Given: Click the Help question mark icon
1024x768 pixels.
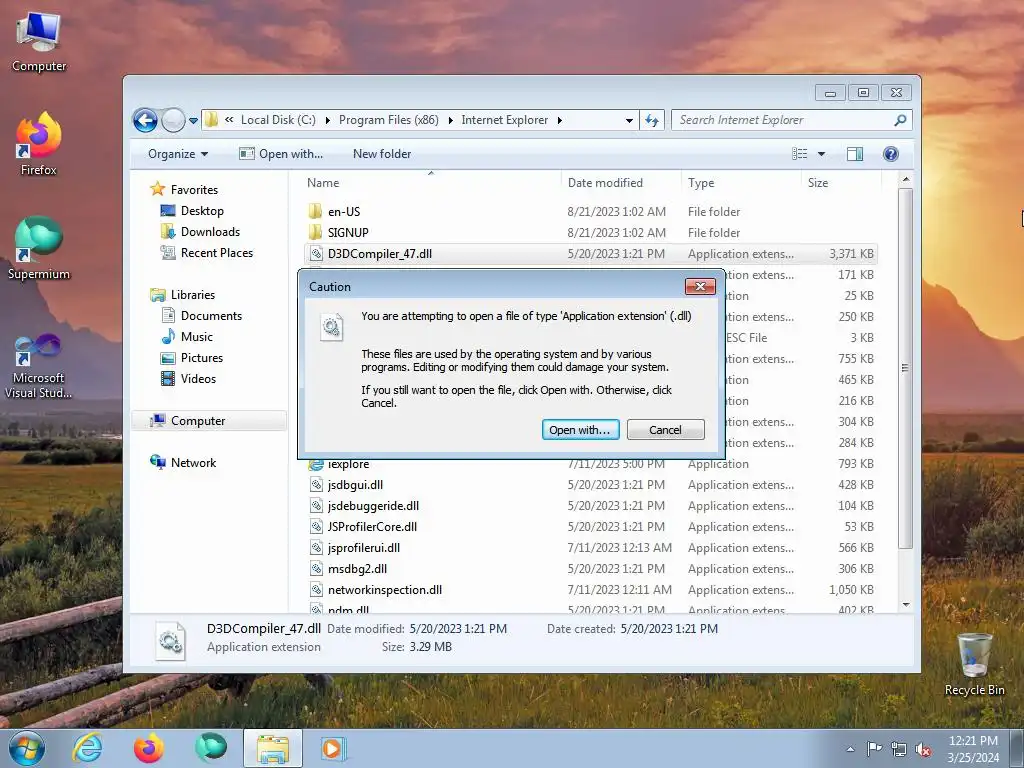Looking at the screenshot, I should (891, 154).
